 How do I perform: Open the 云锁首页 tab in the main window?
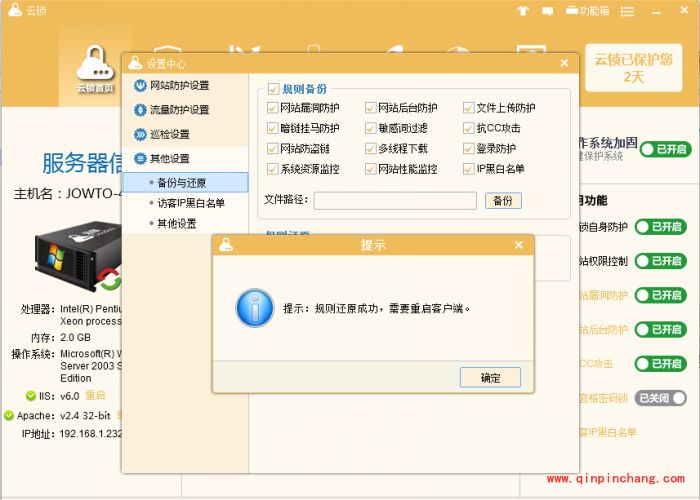point(95,68)
